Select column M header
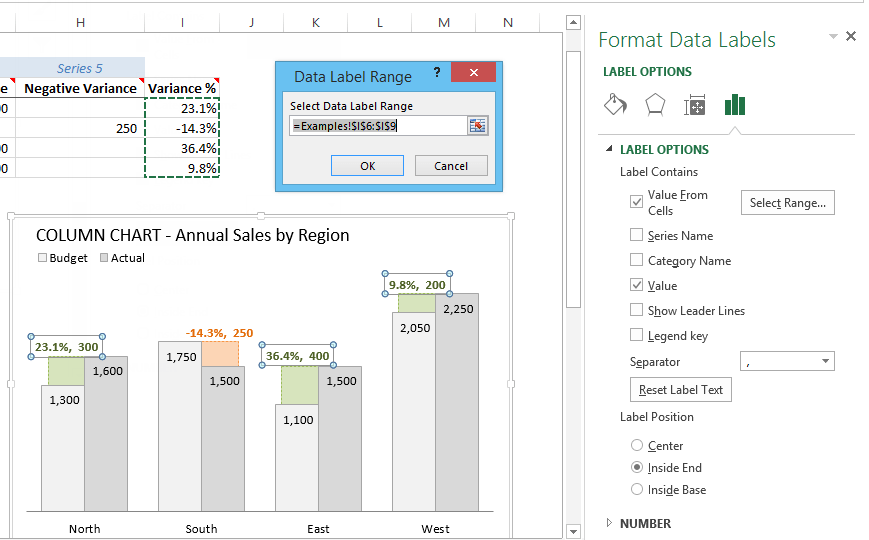The image size is (869, 540). 444,22
